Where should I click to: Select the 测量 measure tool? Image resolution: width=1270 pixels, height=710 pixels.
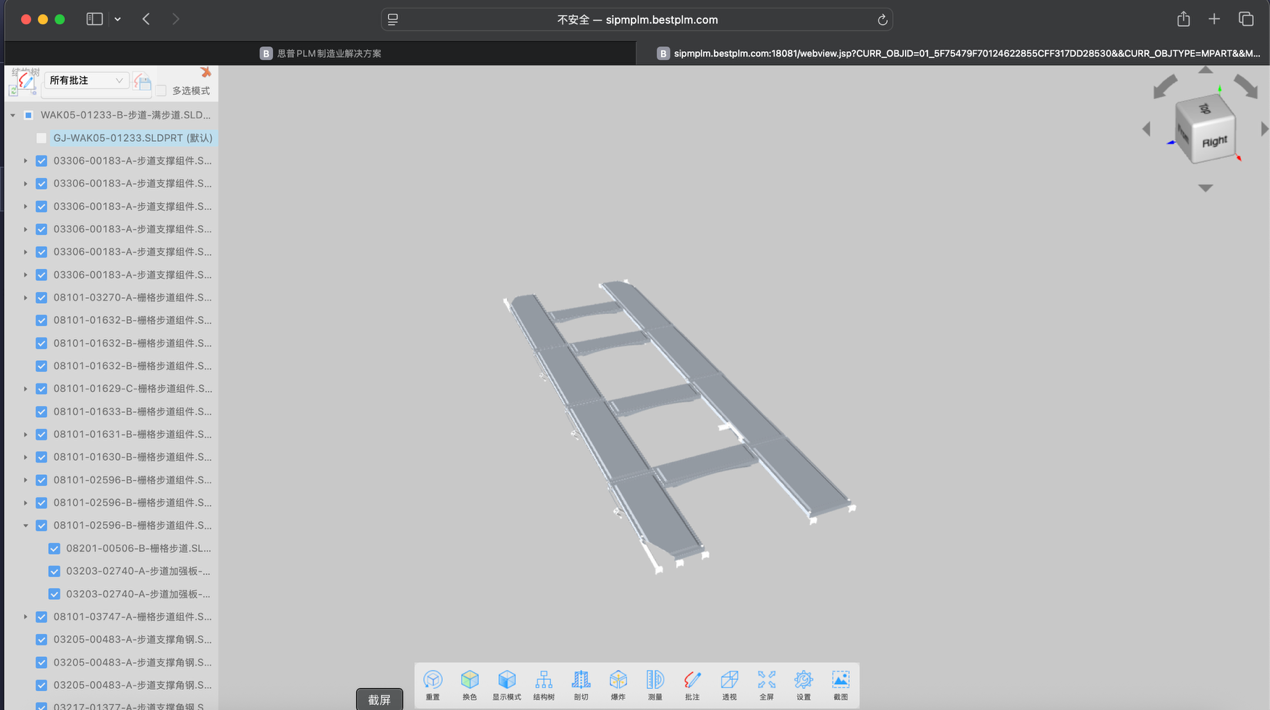pyautogui.click(x=655, y=685)
